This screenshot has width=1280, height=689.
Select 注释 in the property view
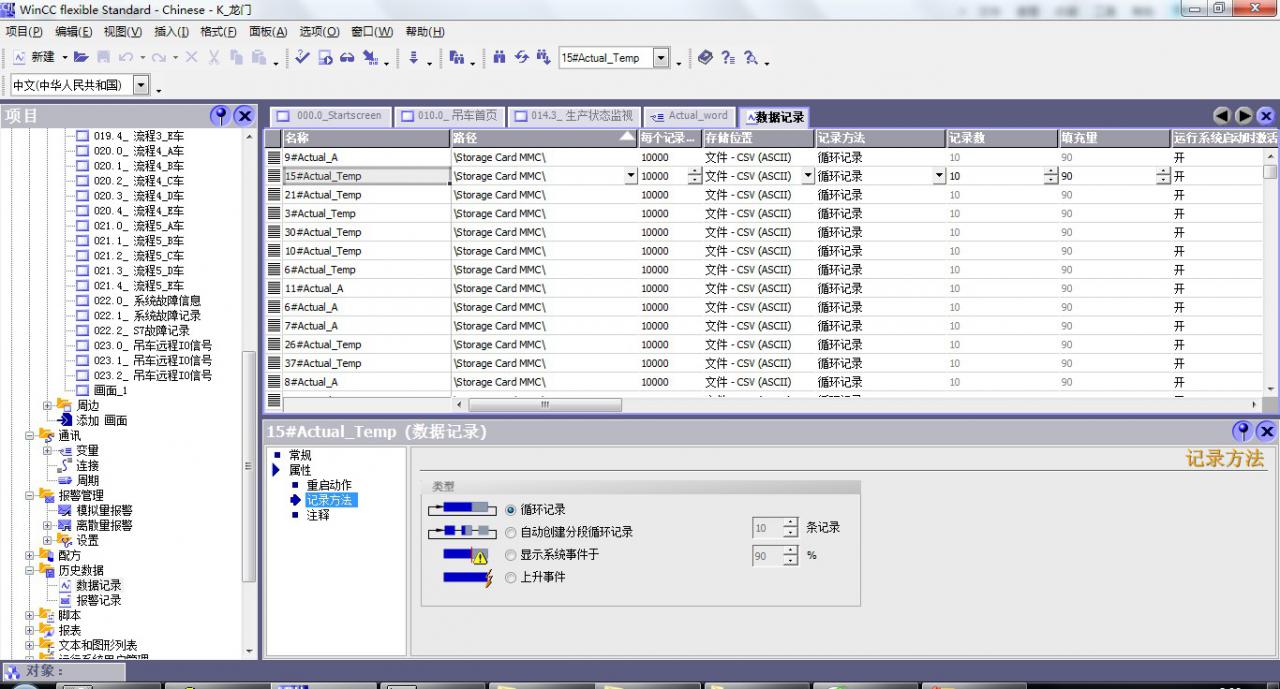coord(317,515)
